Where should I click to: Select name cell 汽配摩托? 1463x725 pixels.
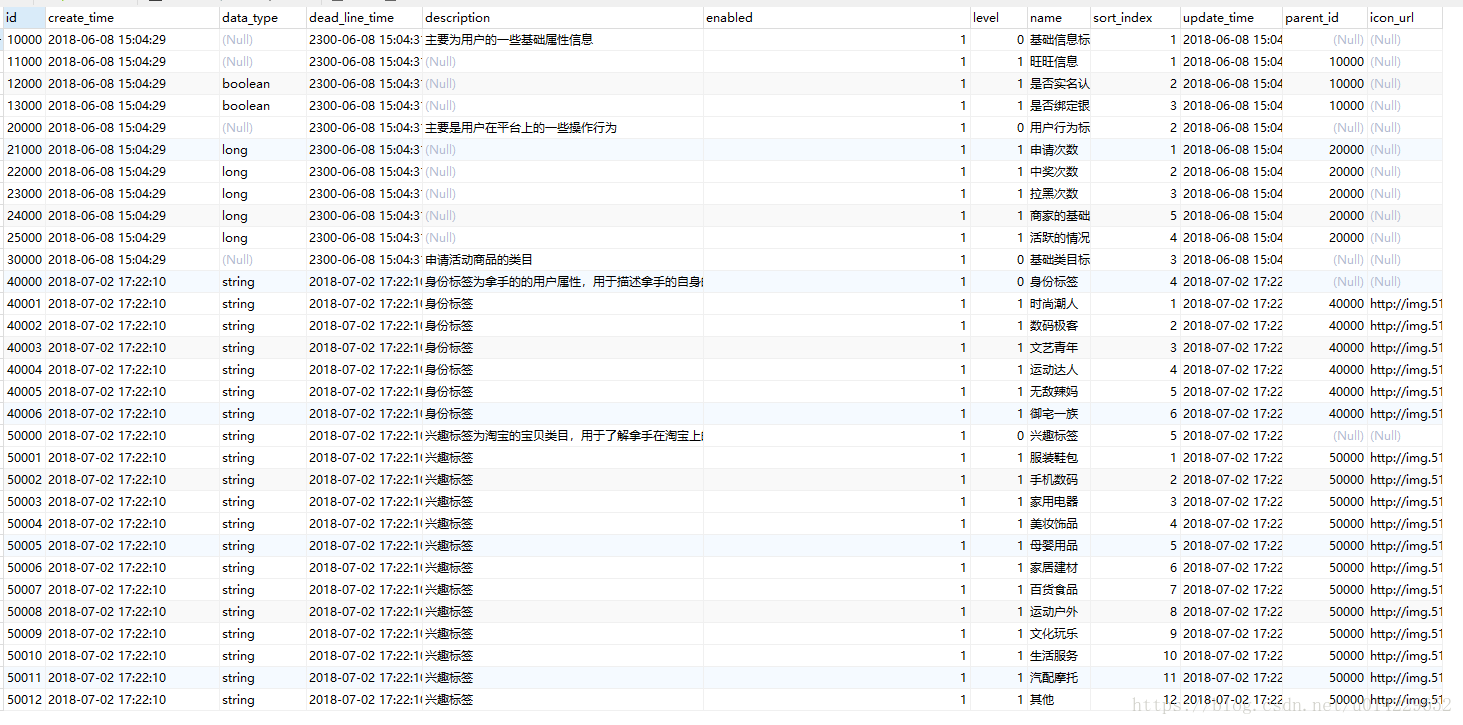point(1059,678)
